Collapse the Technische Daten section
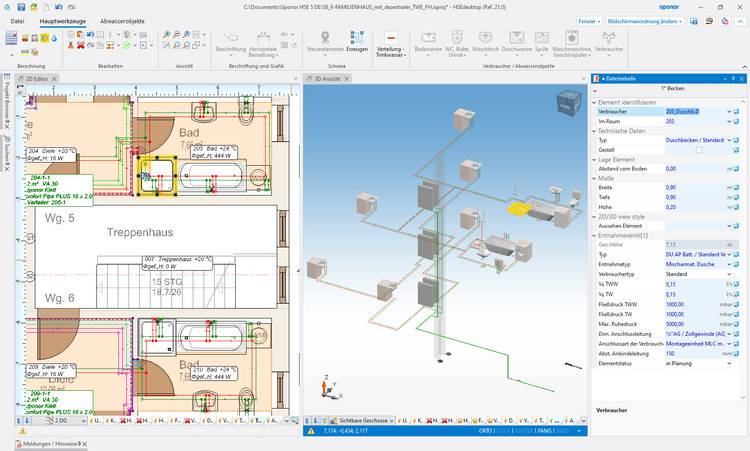This screenshot has height=451, width=750. (x=595, y=131)
